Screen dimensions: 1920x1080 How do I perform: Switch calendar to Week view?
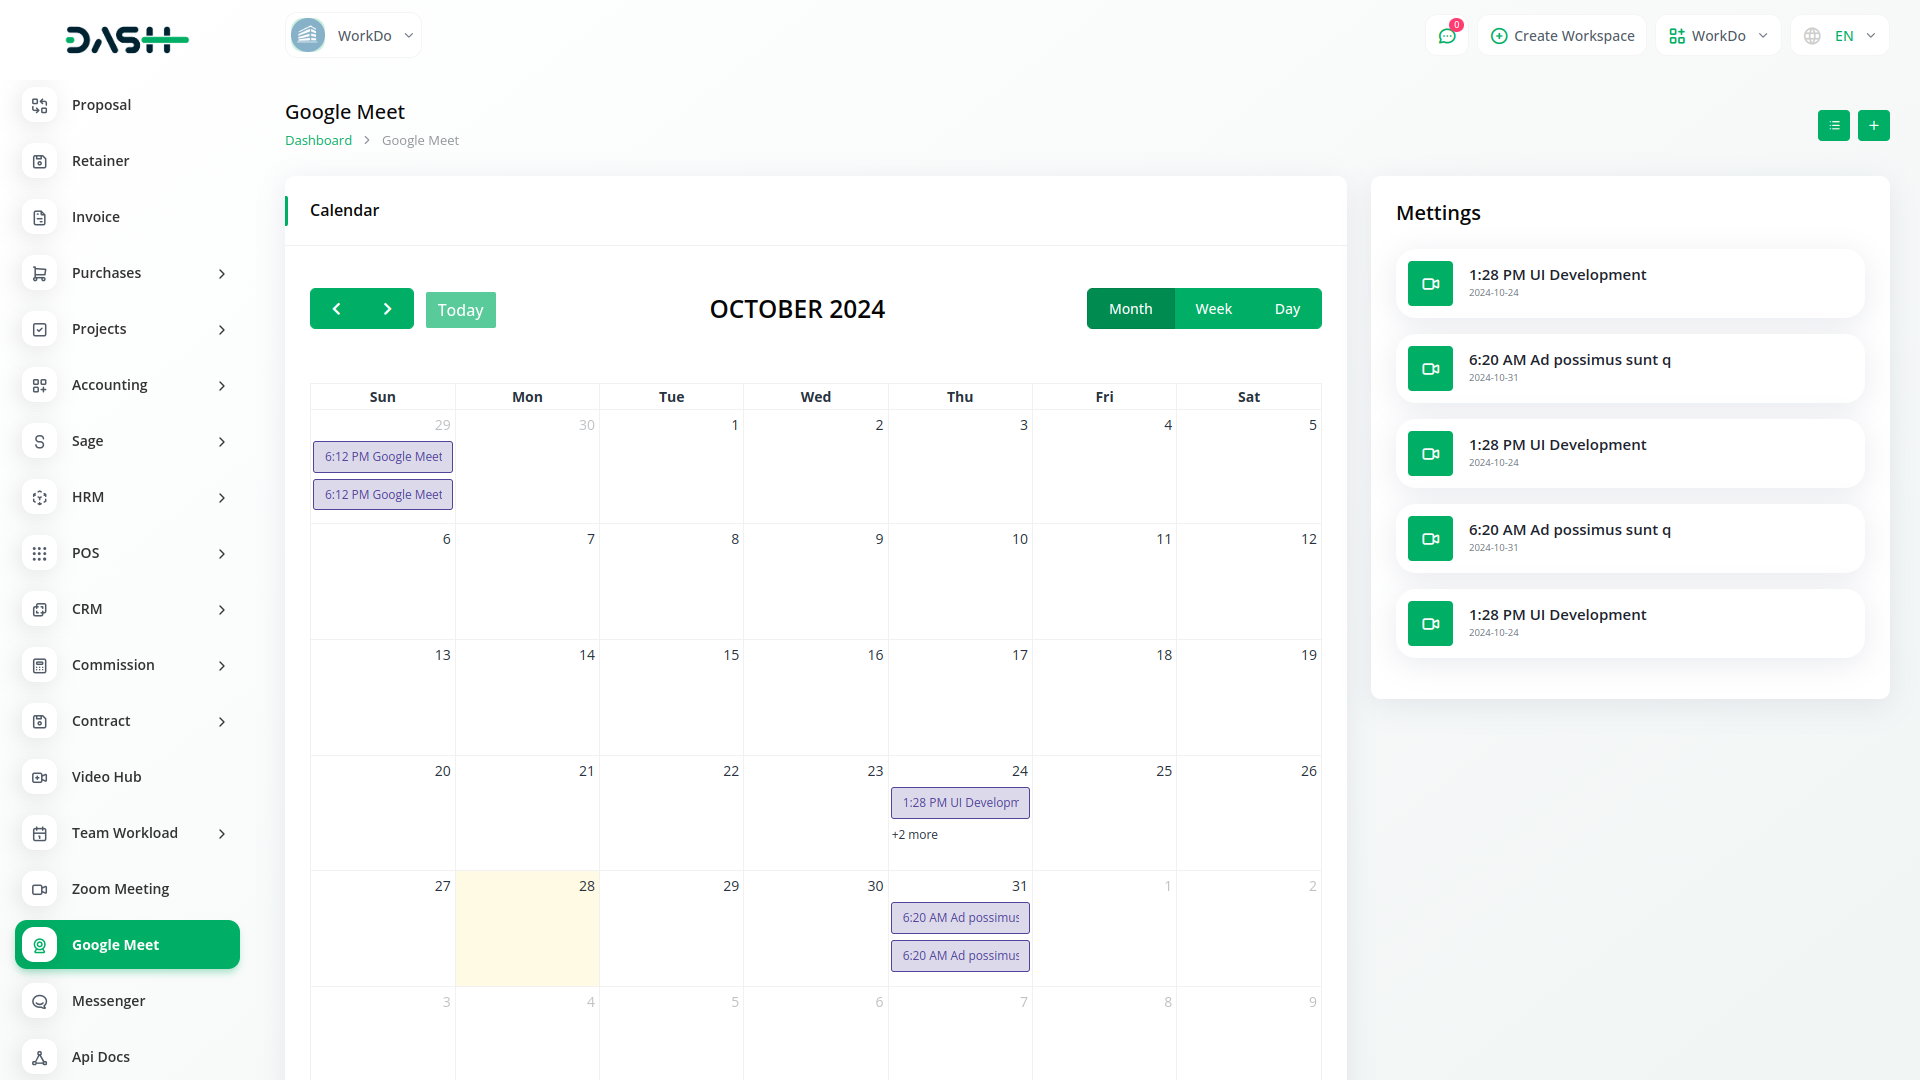tap(1213, 309)
